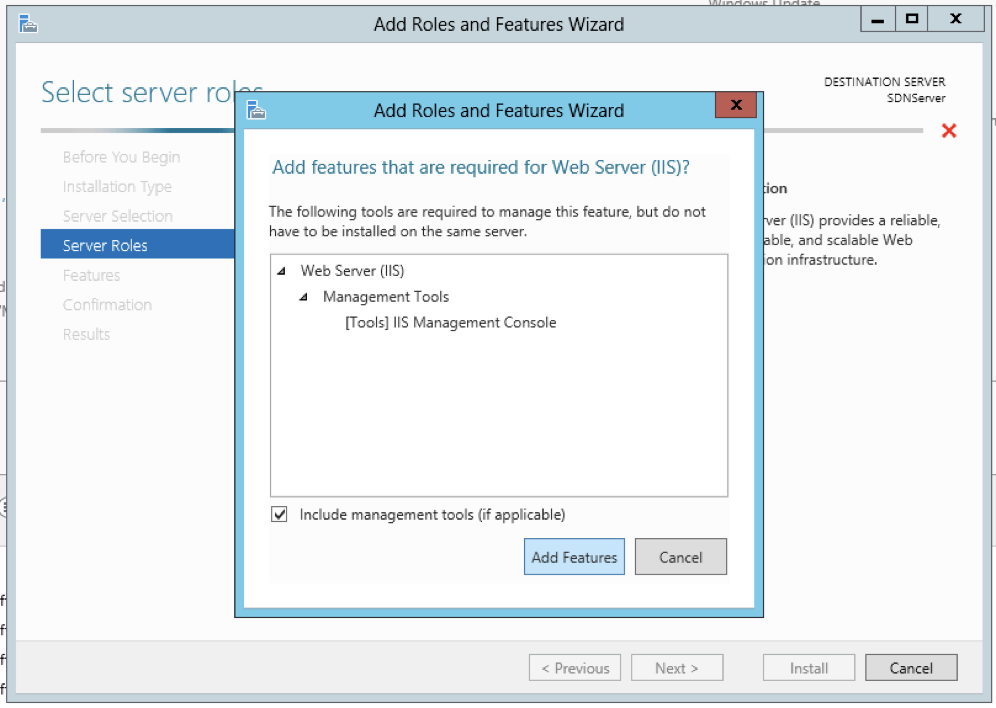Image resolution: width=996 pixels, height=708 pixels.
Task: Select the Web Server (IIS) tree label
Action: pyautogui.click(x=353, y=271)
